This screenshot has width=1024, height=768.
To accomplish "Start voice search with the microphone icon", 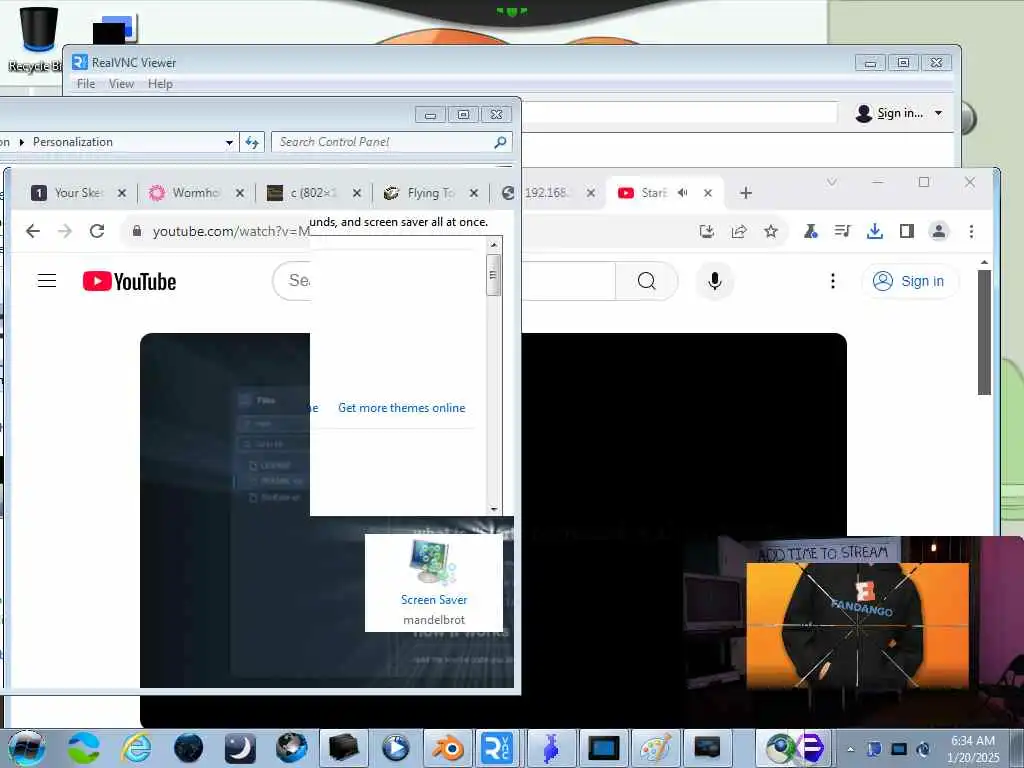I will [715, 281].
